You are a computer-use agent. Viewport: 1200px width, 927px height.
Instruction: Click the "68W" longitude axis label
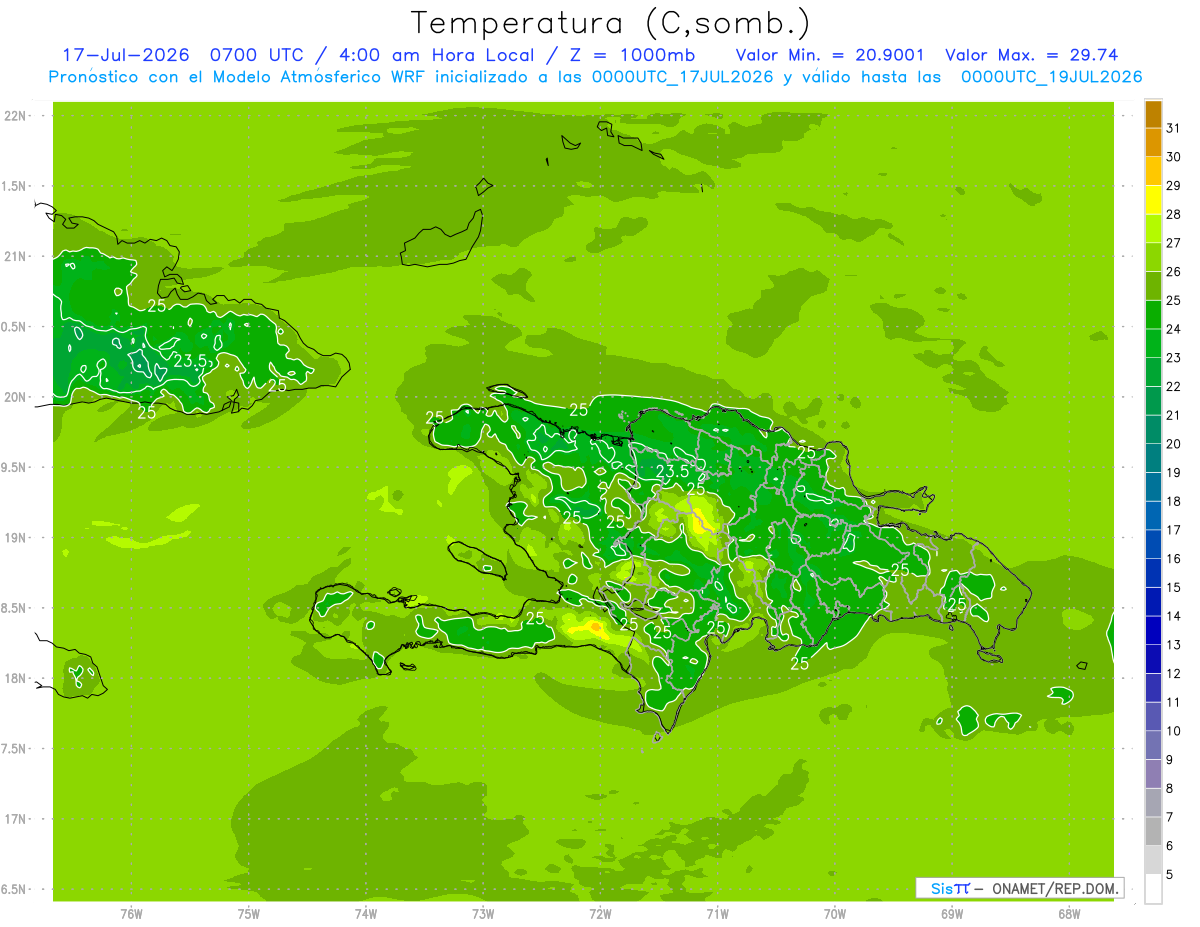pos(1069,914)
